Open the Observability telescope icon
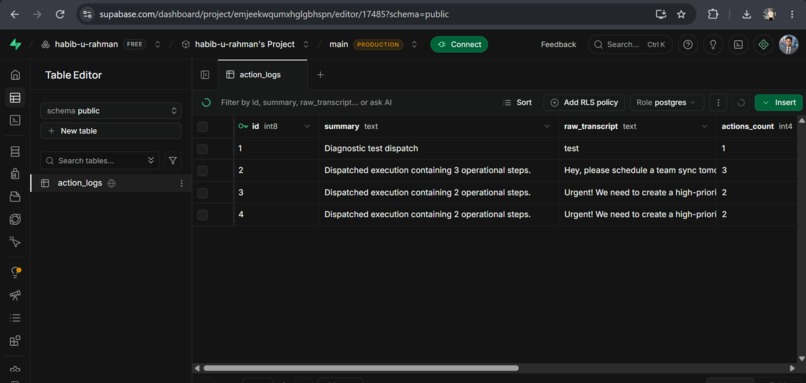The image size is (806, 383). click(x=15, y=296)
